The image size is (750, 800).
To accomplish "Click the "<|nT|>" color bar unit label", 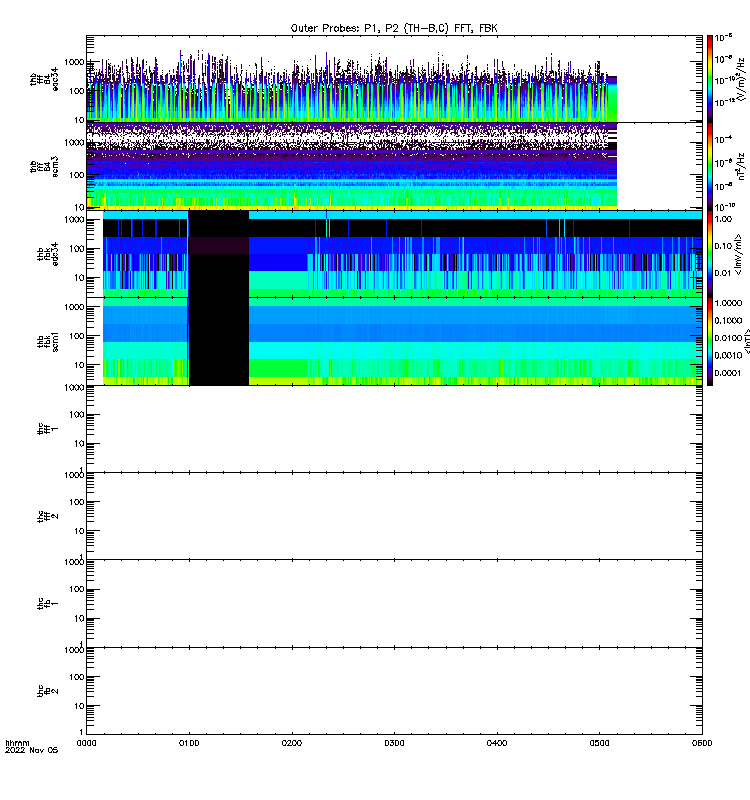I will pos(746,341).
